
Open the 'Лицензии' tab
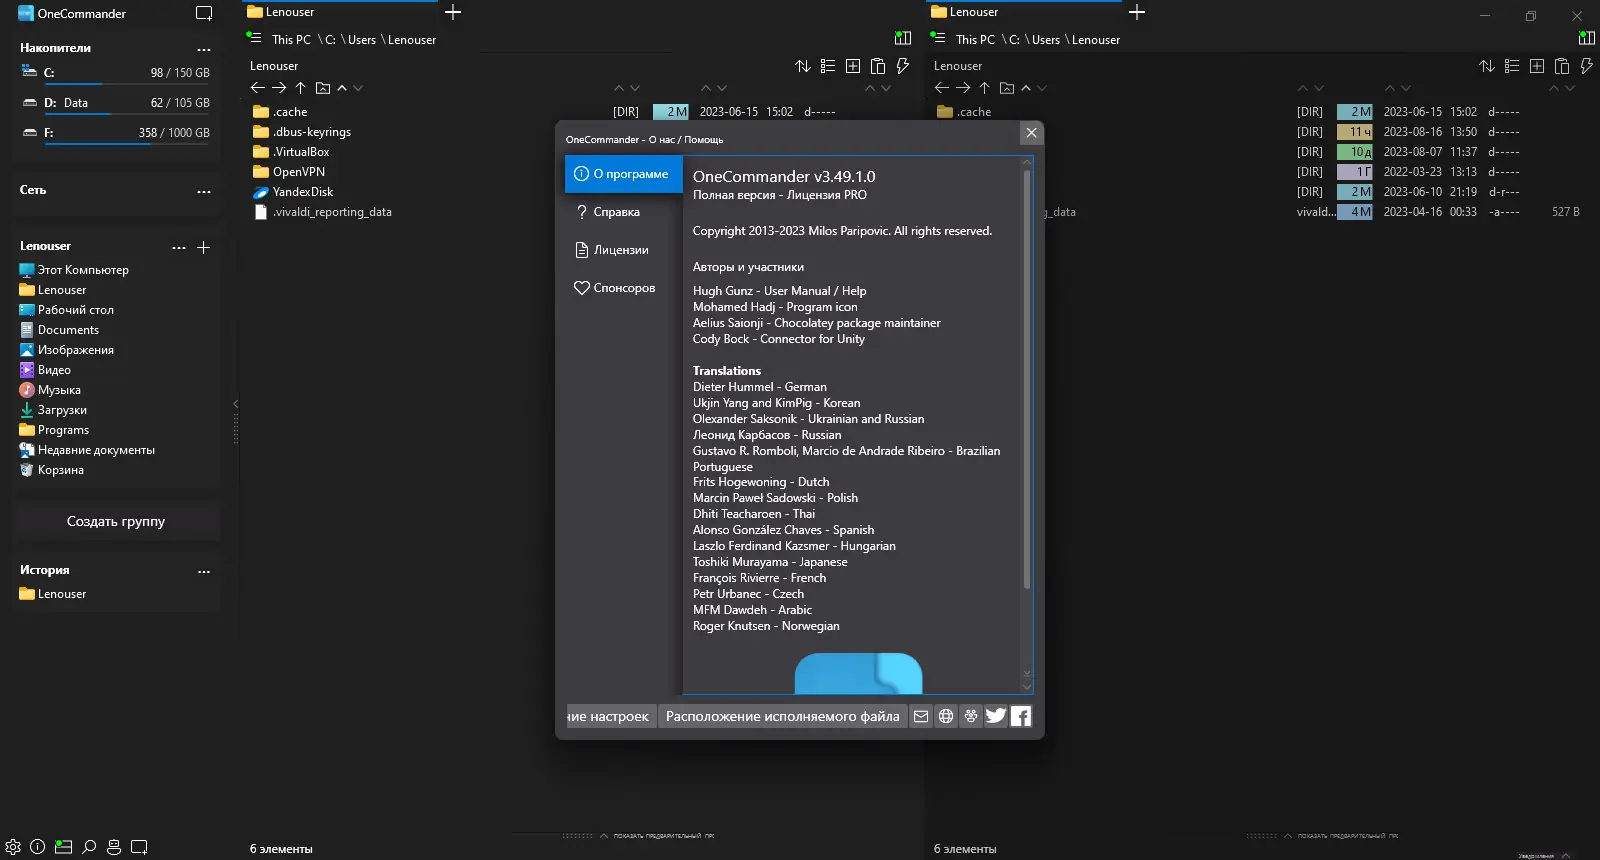(x=623, y=250)
